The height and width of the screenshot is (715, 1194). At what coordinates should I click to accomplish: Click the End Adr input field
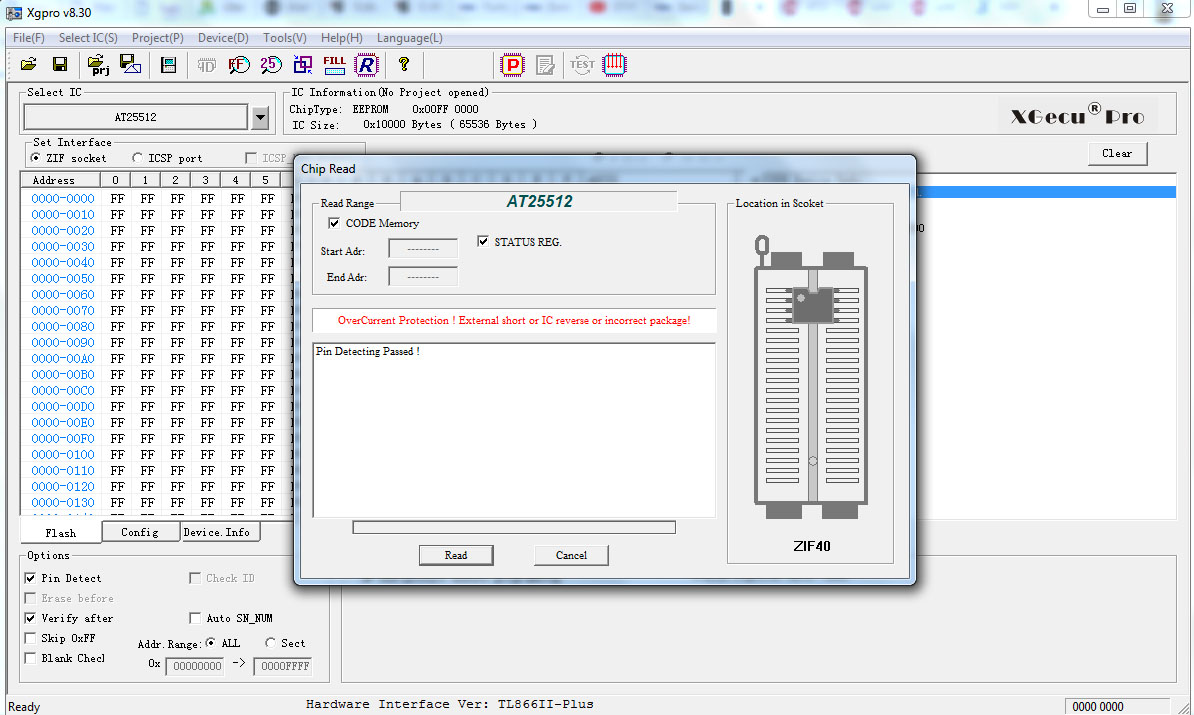(x=423, y=276)
